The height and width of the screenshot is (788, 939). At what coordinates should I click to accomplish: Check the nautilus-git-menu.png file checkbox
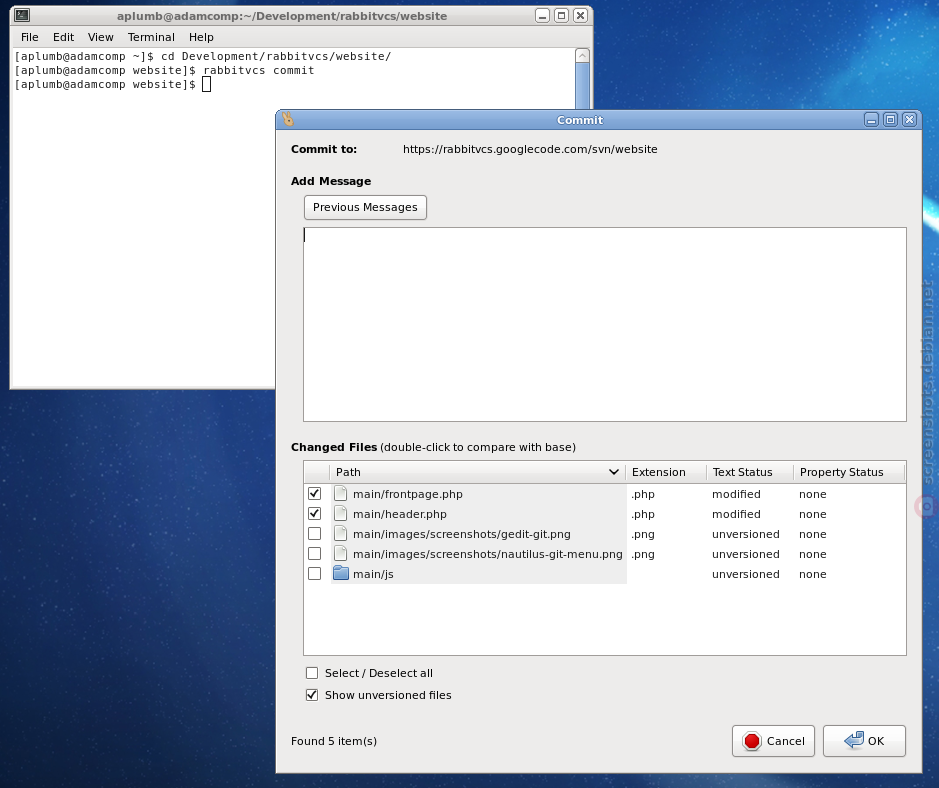tap(314, 554)
